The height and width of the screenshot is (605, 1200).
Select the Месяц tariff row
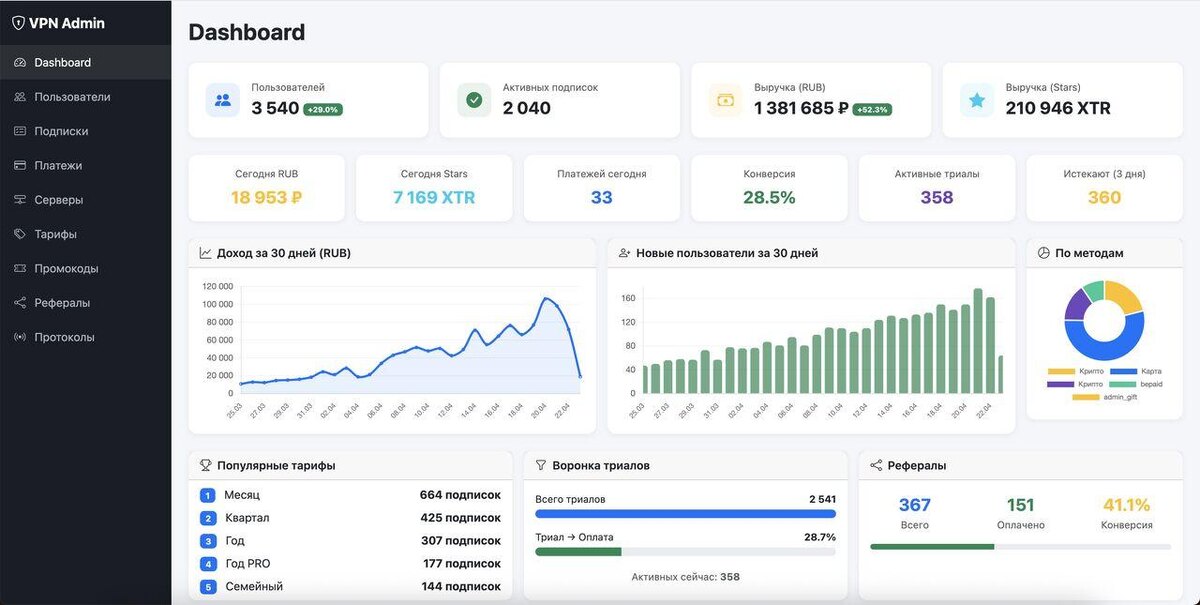(350, 495)
